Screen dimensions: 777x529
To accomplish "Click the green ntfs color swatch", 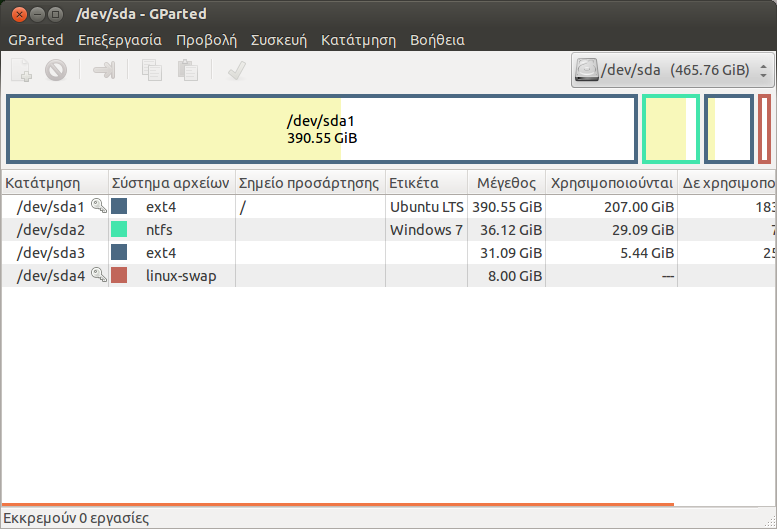I will [119, 229].
